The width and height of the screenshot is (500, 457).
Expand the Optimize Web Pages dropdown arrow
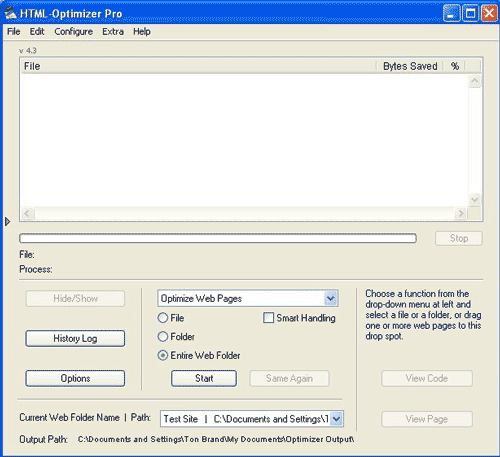coord(330,298)
